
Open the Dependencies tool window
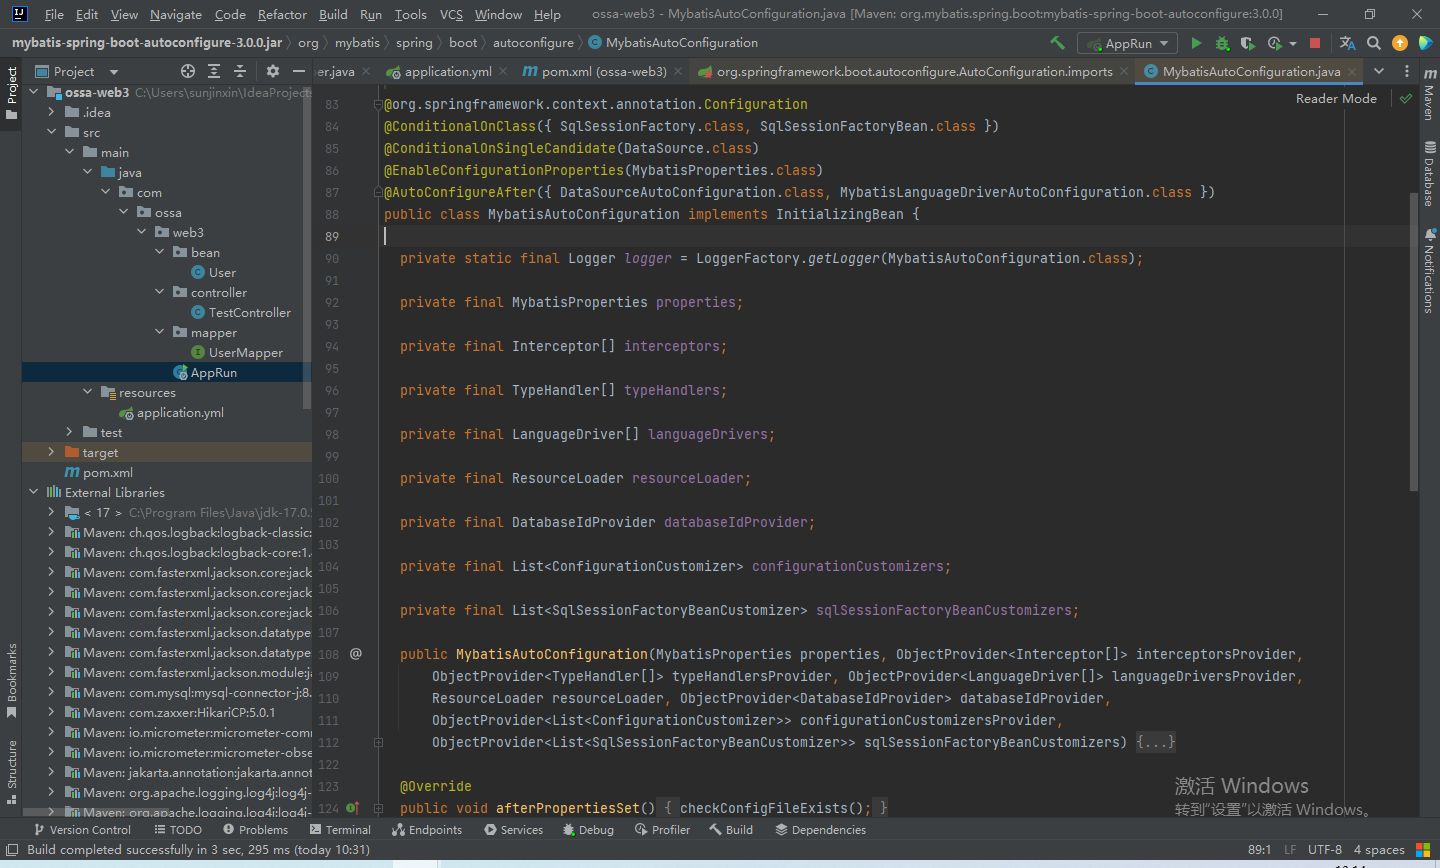(x=820, y=830)
